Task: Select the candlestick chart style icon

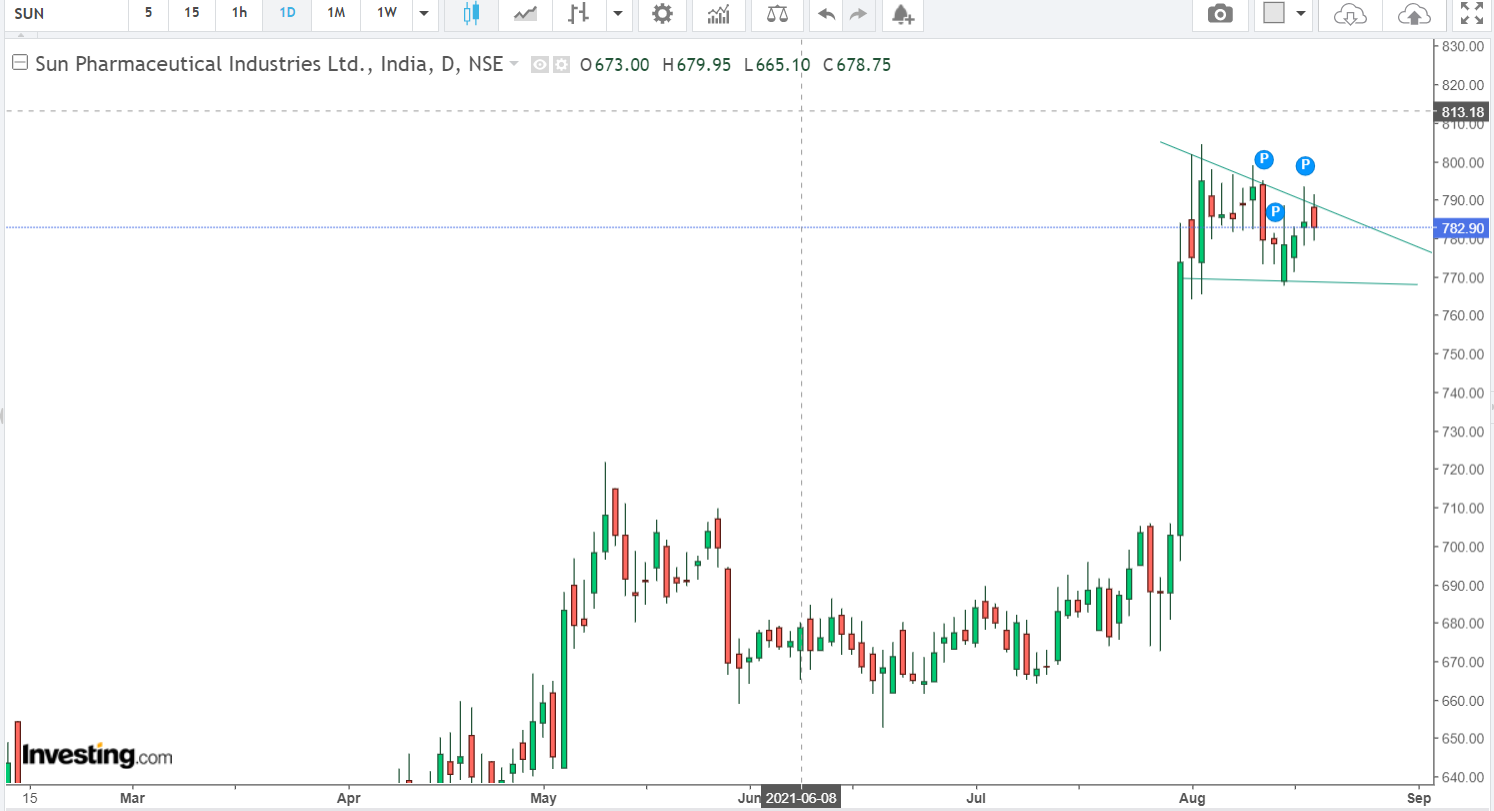Action: point(471,14)
